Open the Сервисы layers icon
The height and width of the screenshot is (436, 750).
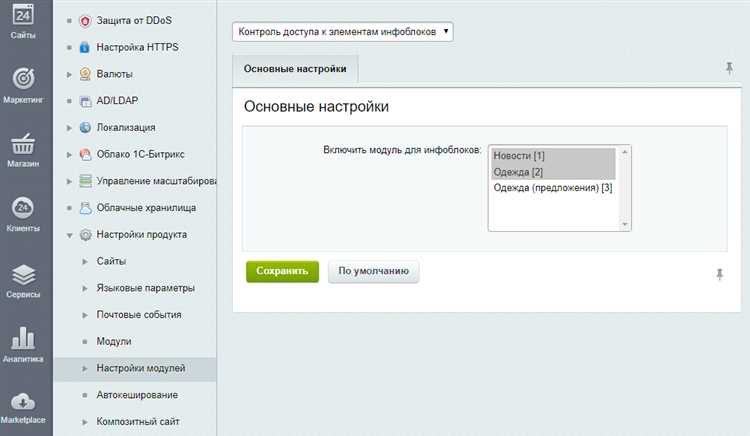23,274
